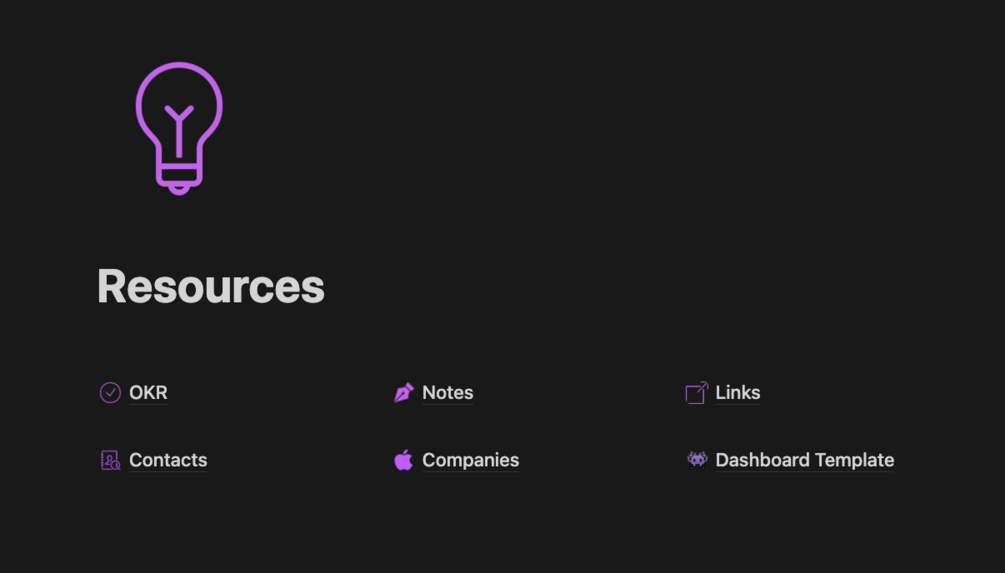
Task: Navigate to the Companies page
Action: coord(470,460)
